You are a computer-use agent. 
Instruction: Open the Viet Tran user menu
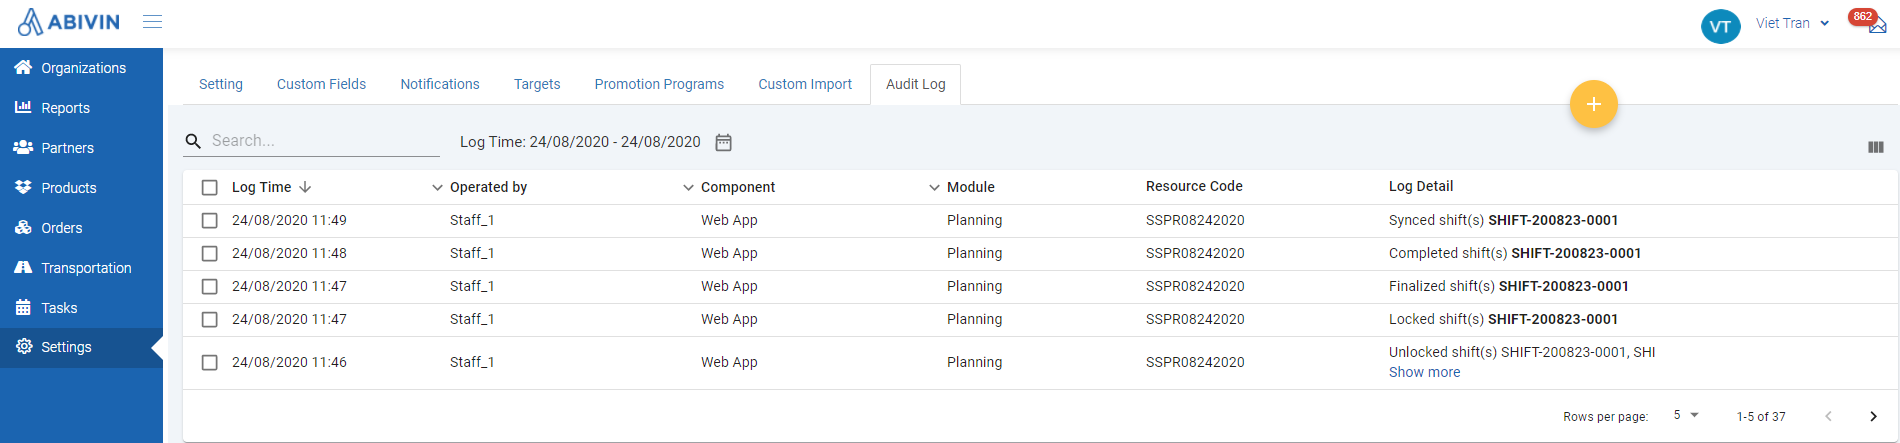click(1792, 23)
